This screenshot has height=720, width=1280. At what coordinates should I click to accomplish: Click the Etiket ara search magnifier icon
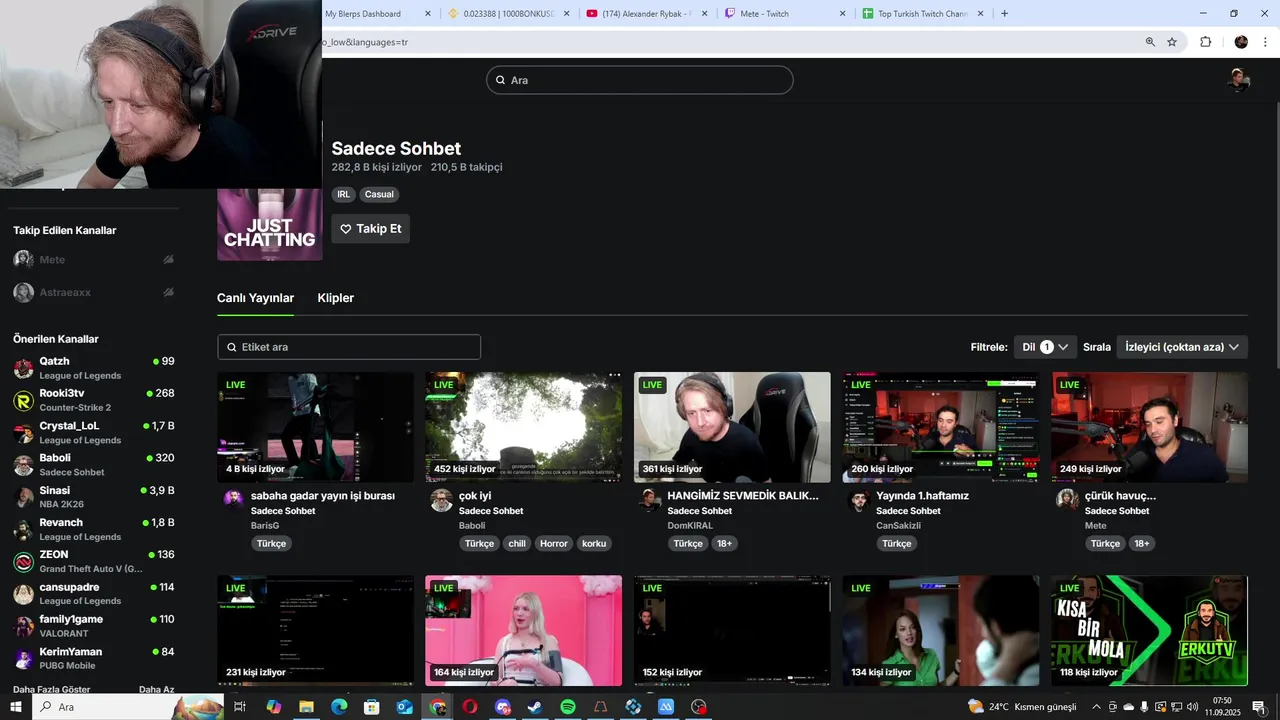point(232,347)
